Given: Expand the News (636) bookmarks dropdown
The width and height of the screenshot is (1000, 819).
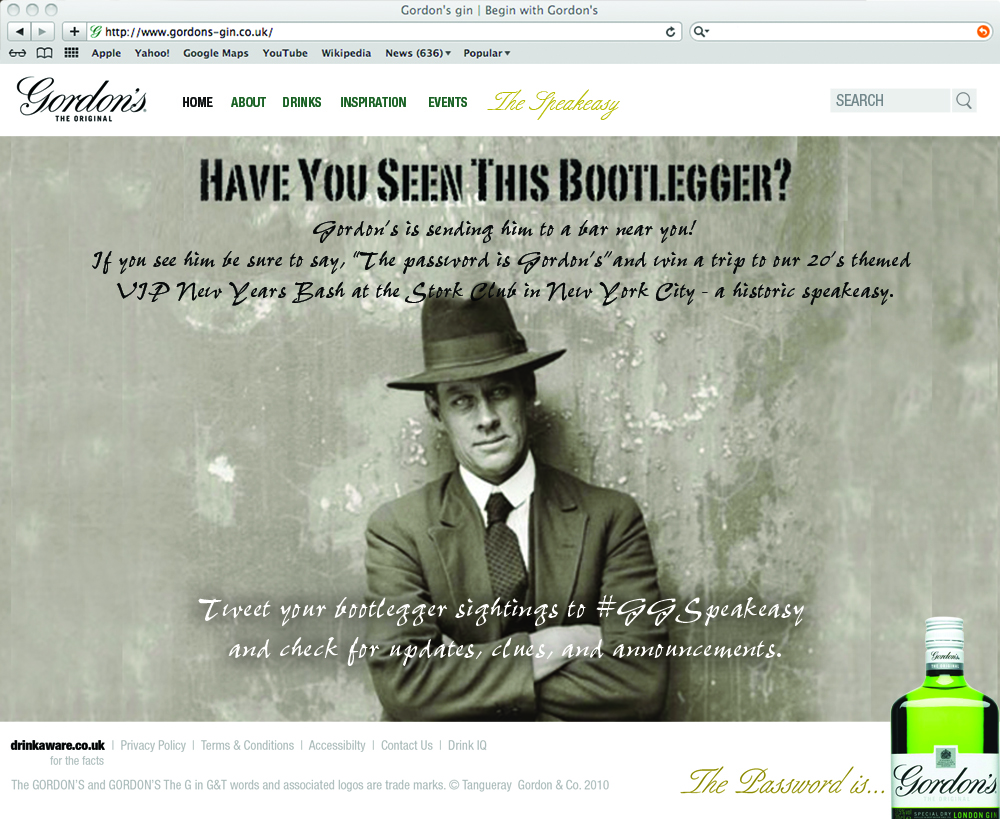Looking at the screenshot, I should (x=418, y=53).
